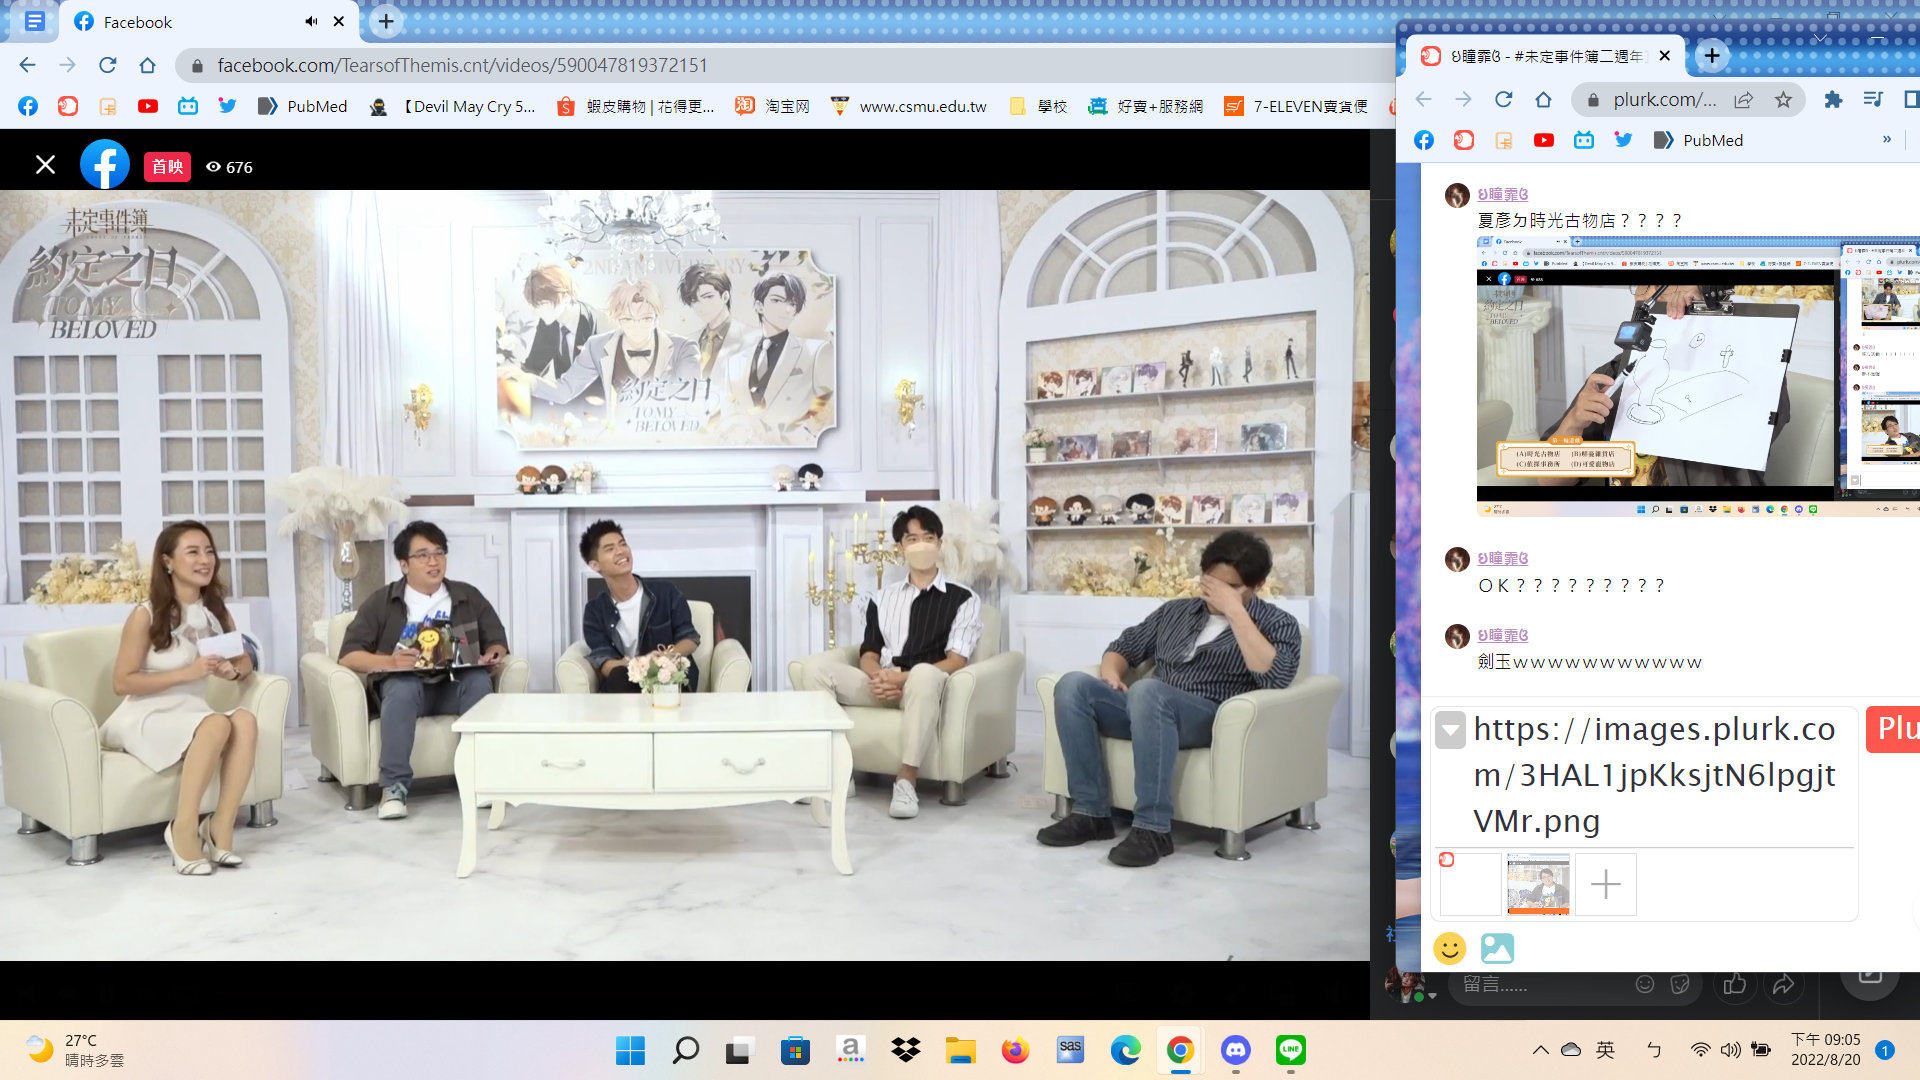Click the thumbs-up like button

[1735, 985]
